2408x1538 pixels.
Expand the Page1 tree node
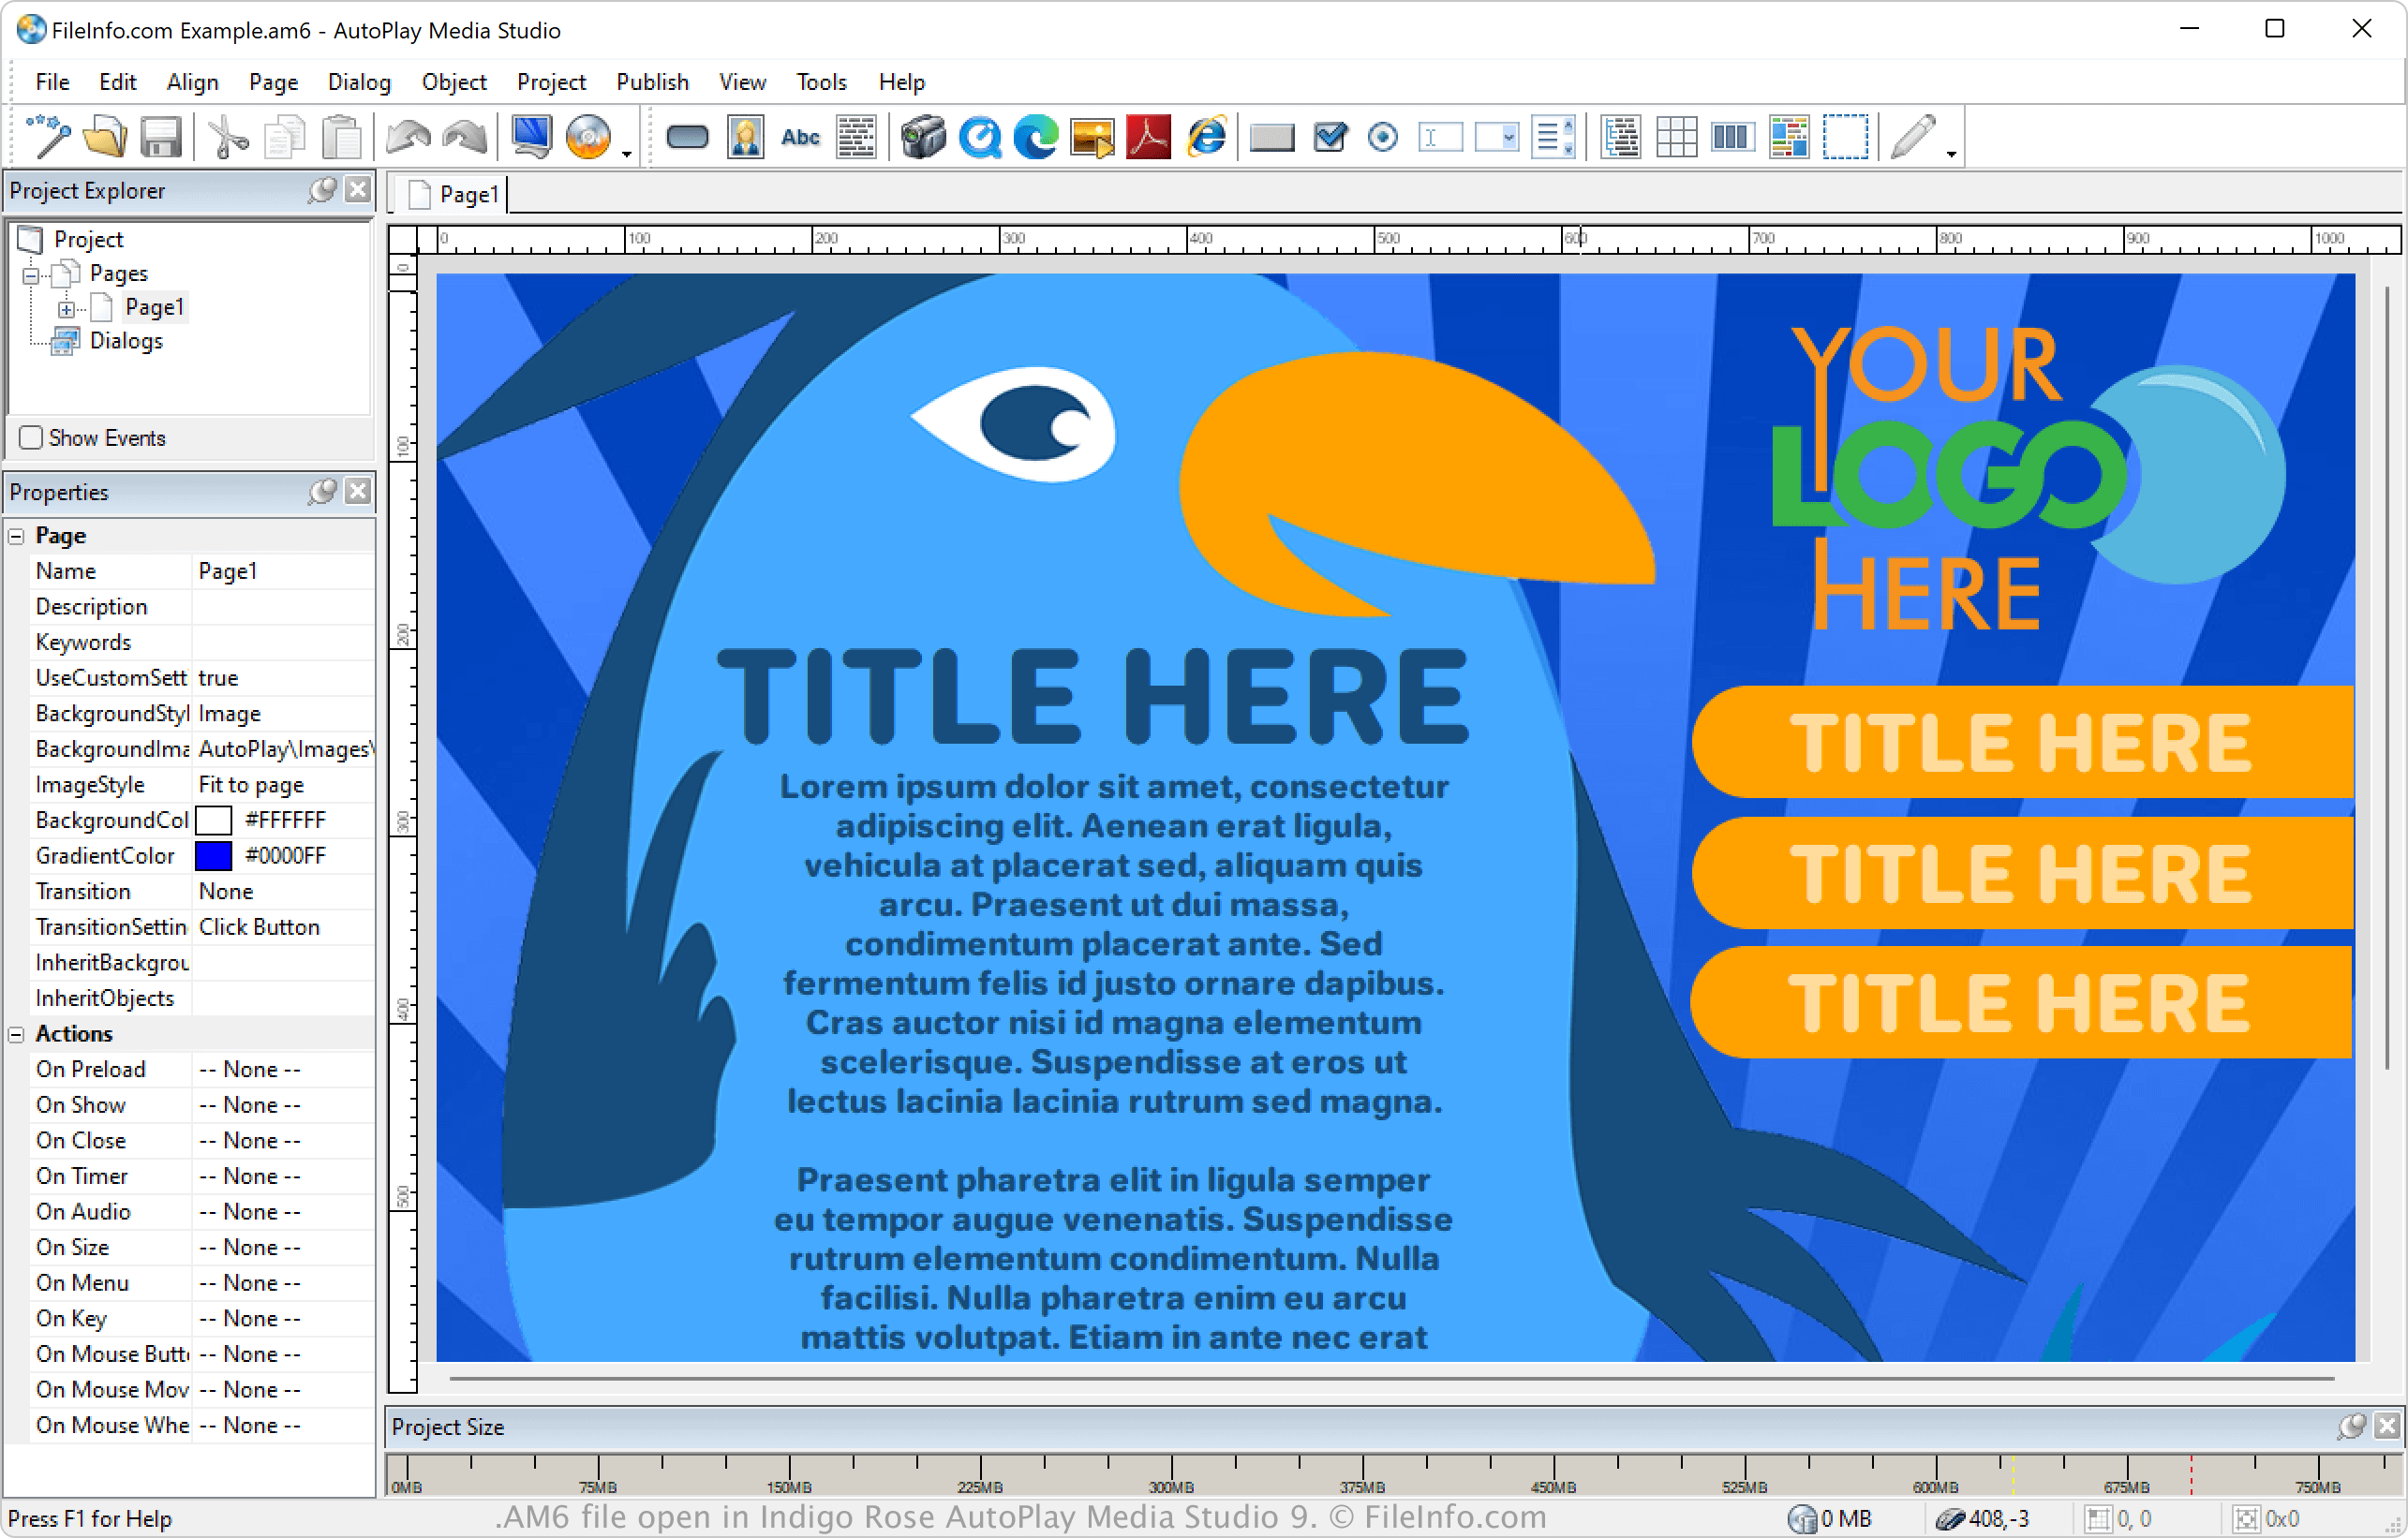[66, 309]
